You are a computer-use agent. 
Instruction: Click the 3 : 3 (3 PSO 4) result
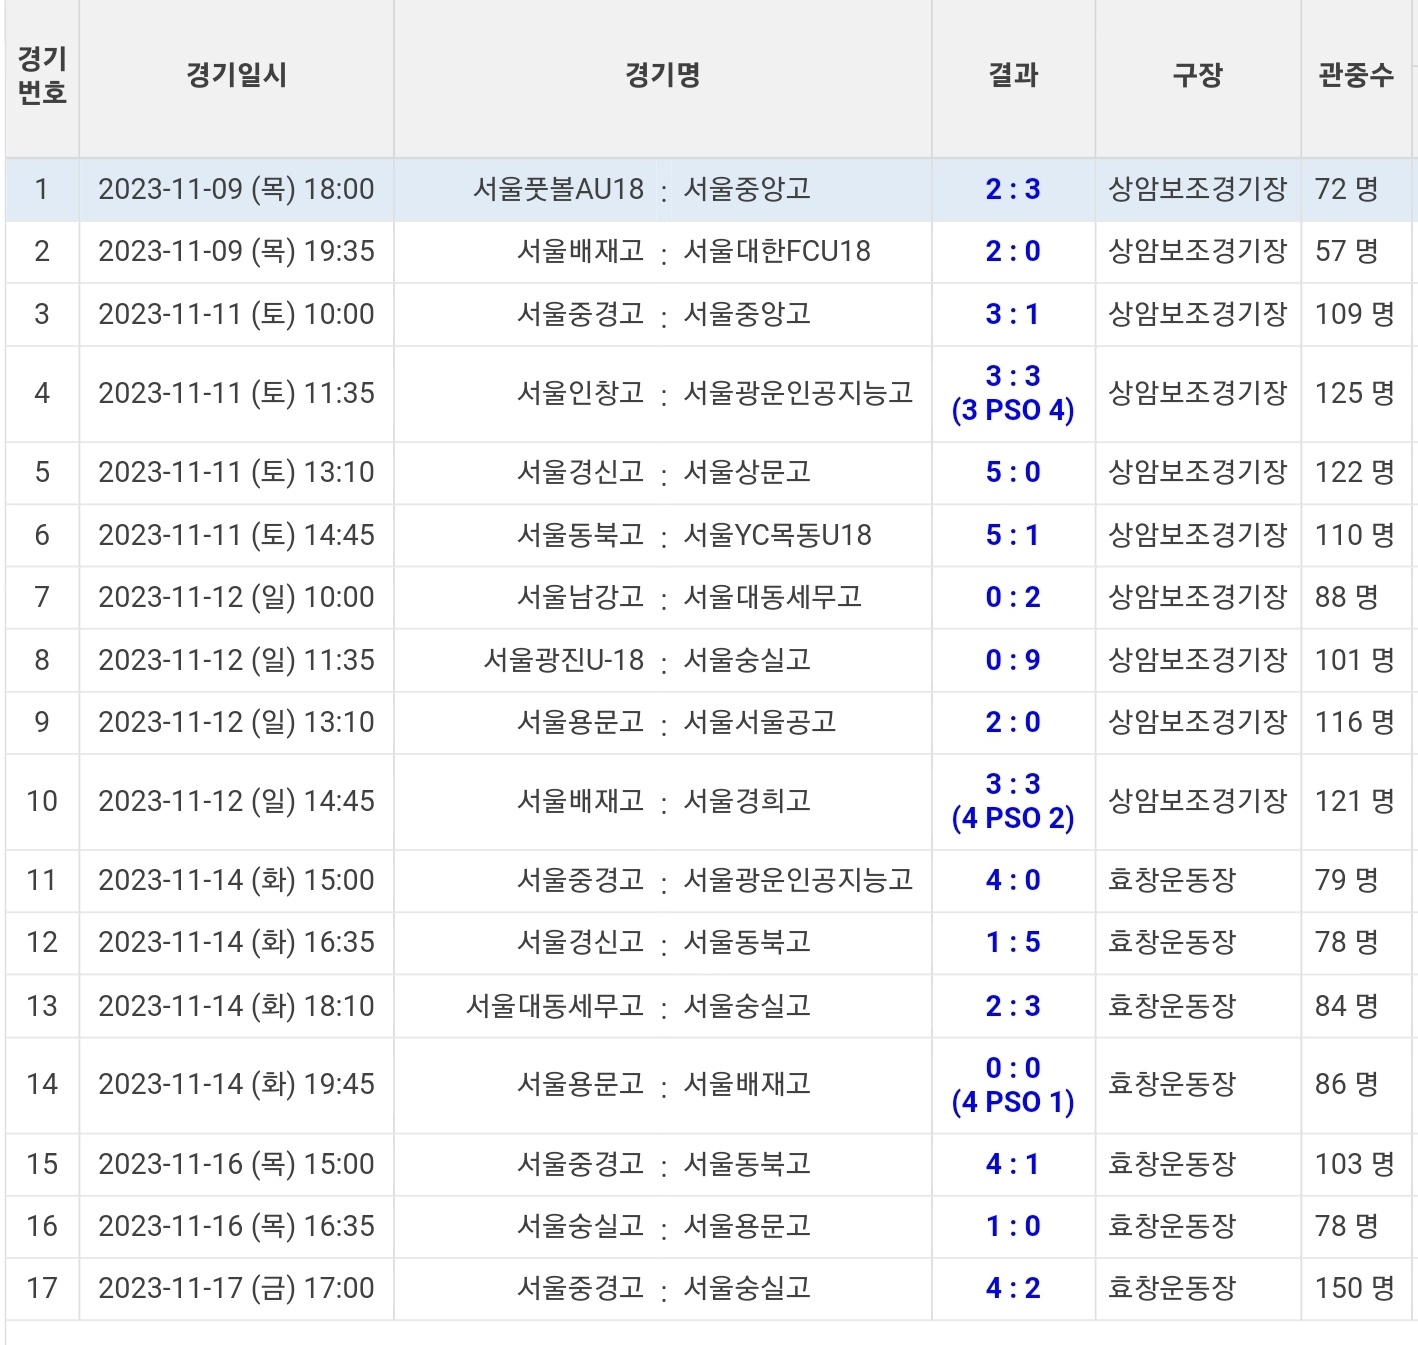(x=1013, y=393)
